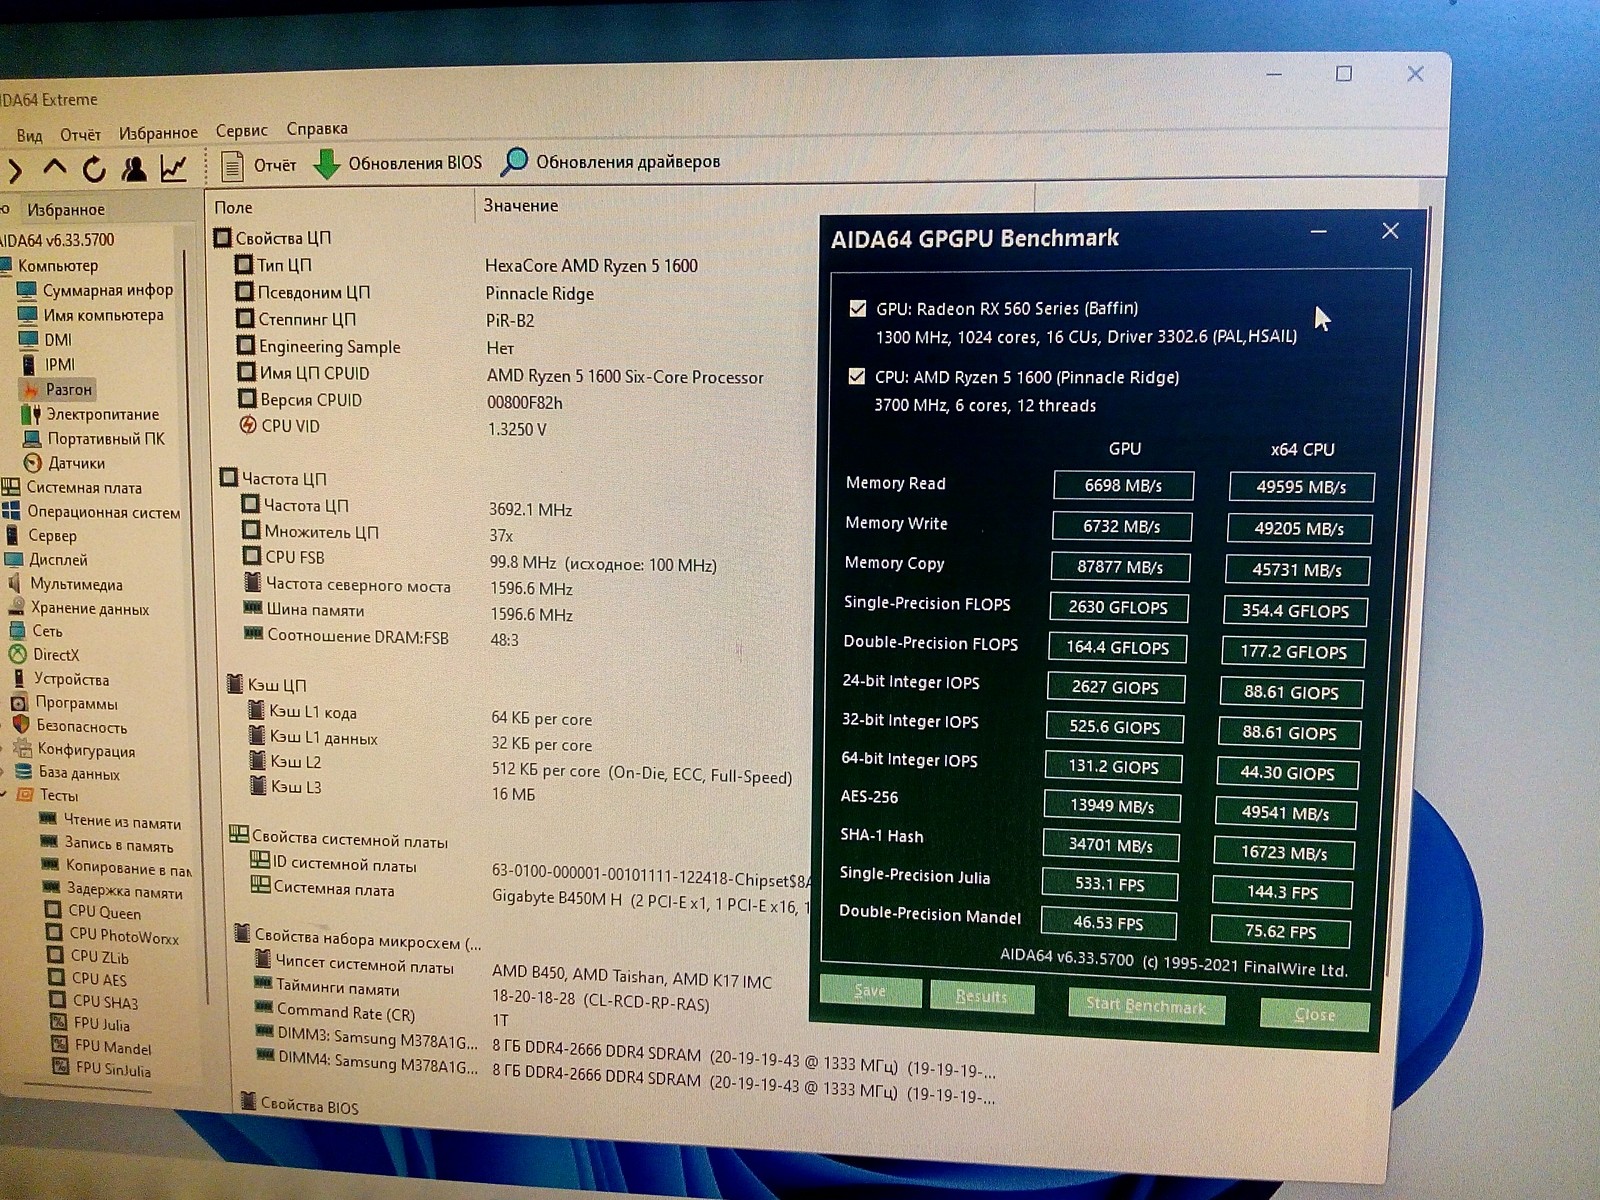The height and width of the screenshot is (1200, 1600).
Task: Click the Отчёт report toolbar button
Action: pyautogui.click(x=259, y=165)
